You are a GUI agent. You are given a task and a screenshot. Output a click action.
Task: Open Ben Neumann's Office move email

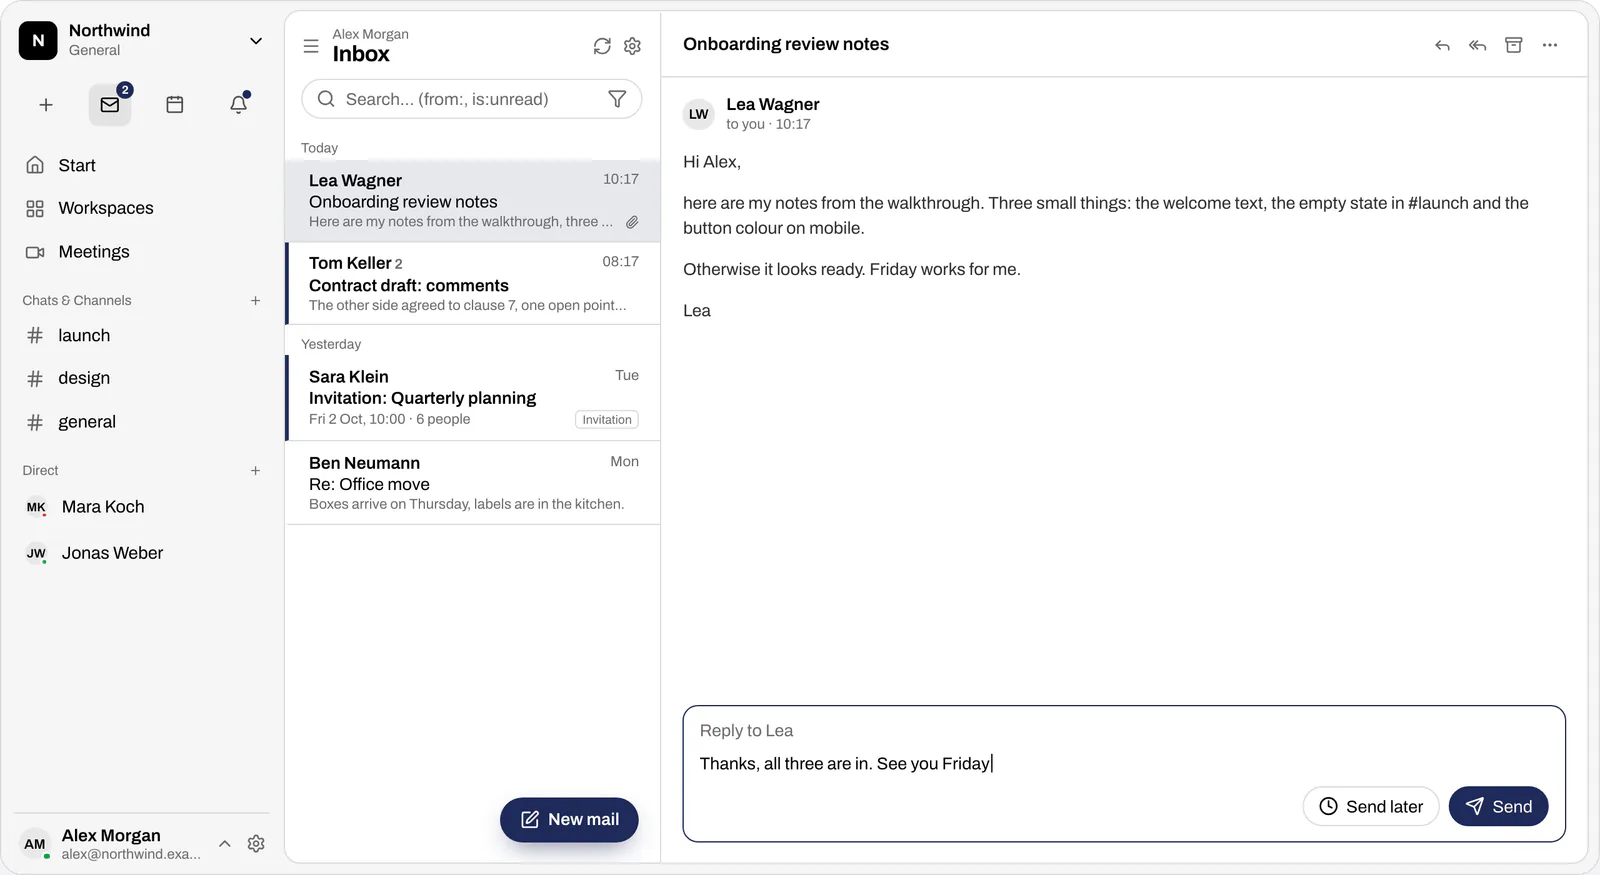(x=473, y=483)
